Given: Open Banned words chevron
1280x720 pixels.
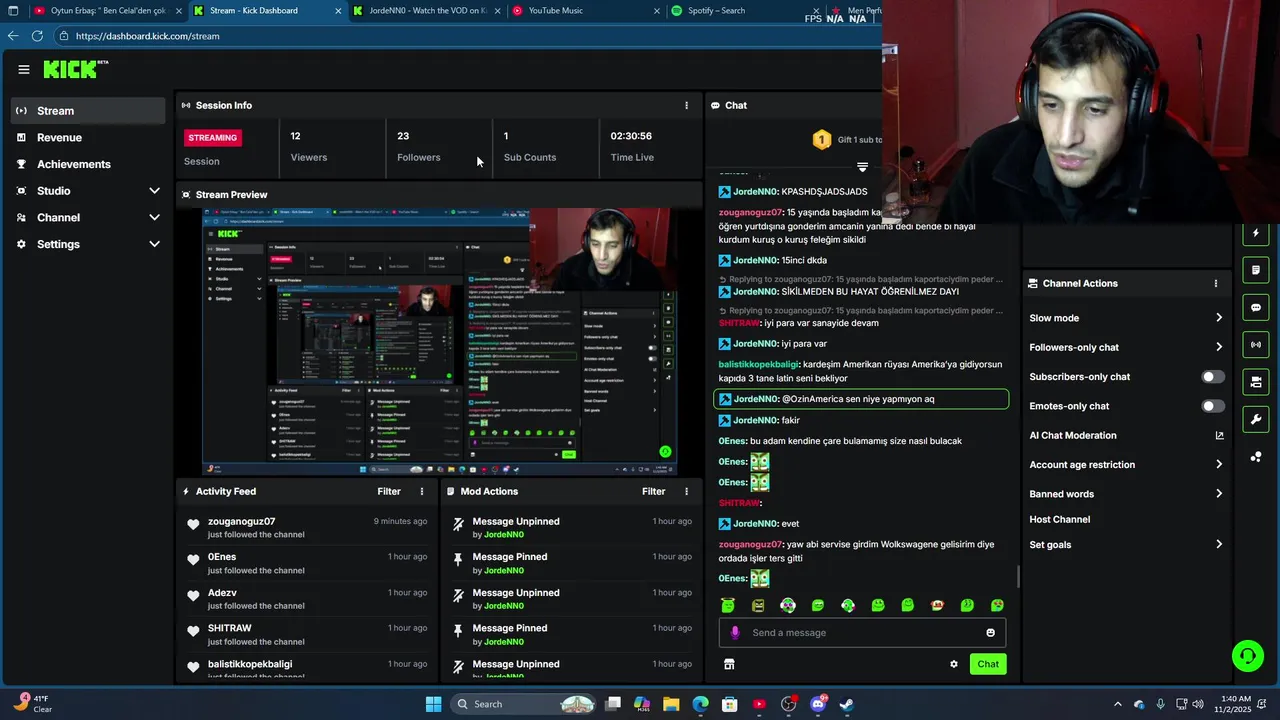Looking at the screenshot, I should (x=1219, y=494).
